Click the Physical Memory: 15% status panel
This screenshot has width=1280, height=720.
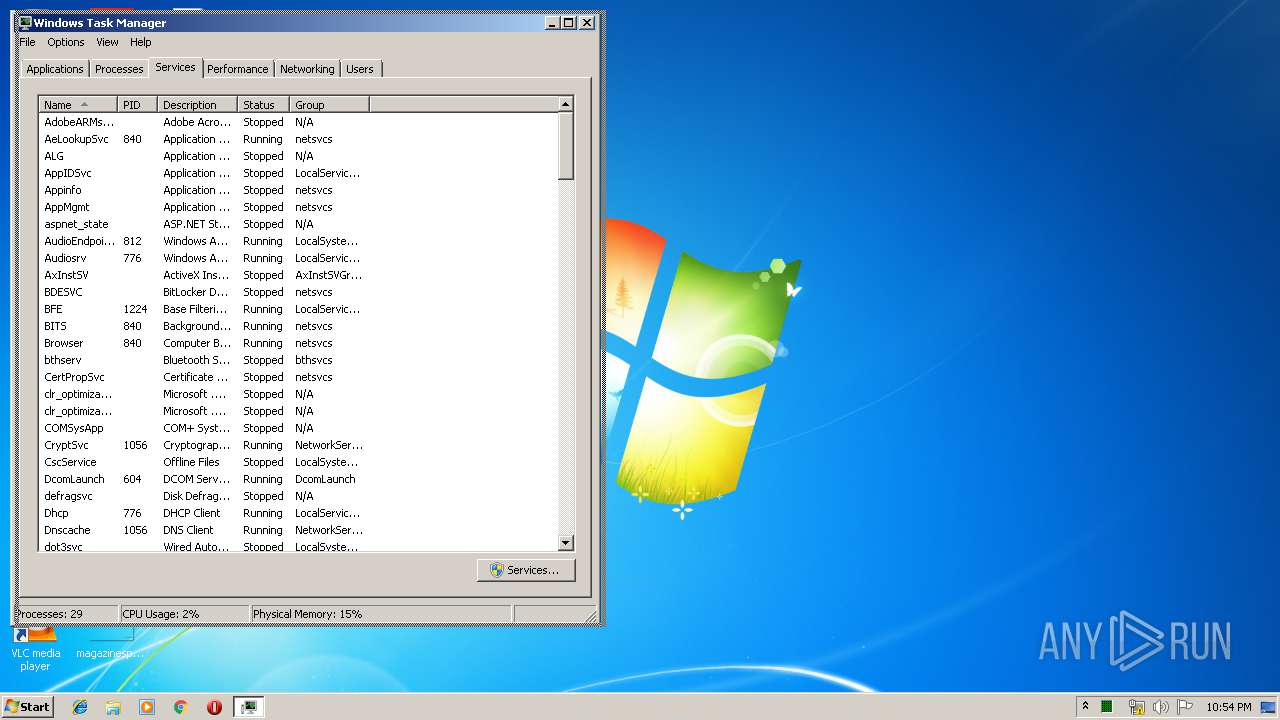pos(380,614)
